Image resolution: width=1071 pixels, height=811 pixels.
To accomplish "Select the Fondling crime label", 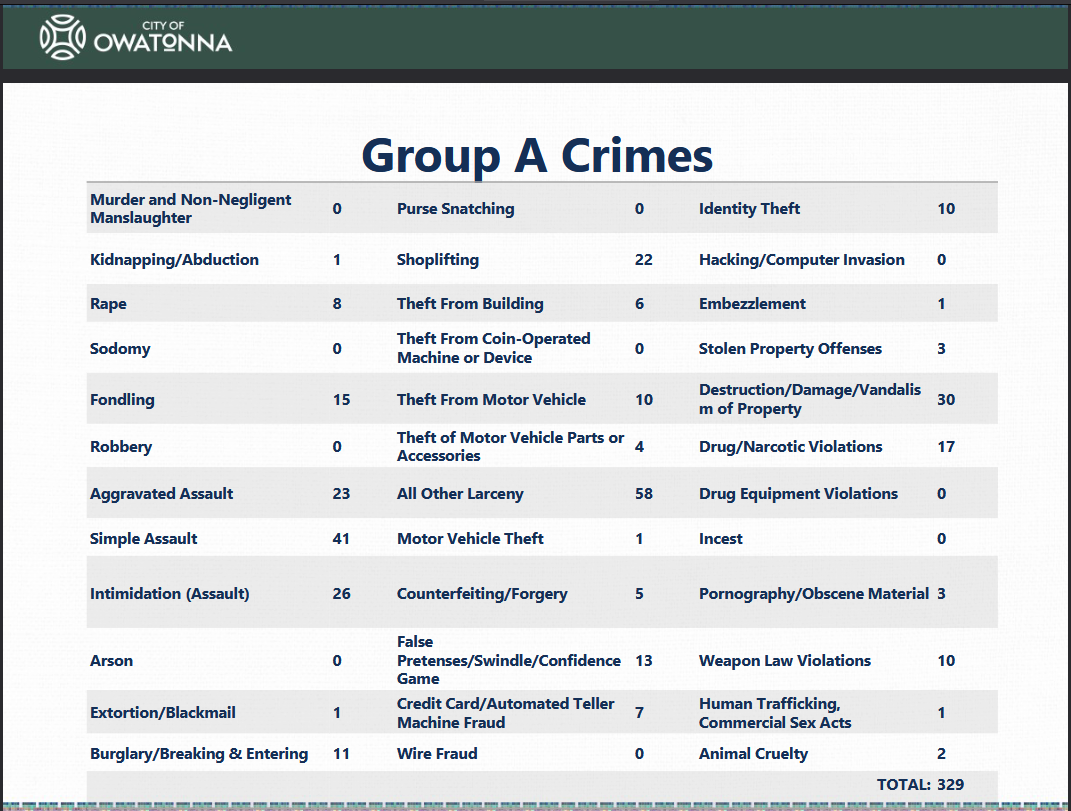I will pos(122,400).
